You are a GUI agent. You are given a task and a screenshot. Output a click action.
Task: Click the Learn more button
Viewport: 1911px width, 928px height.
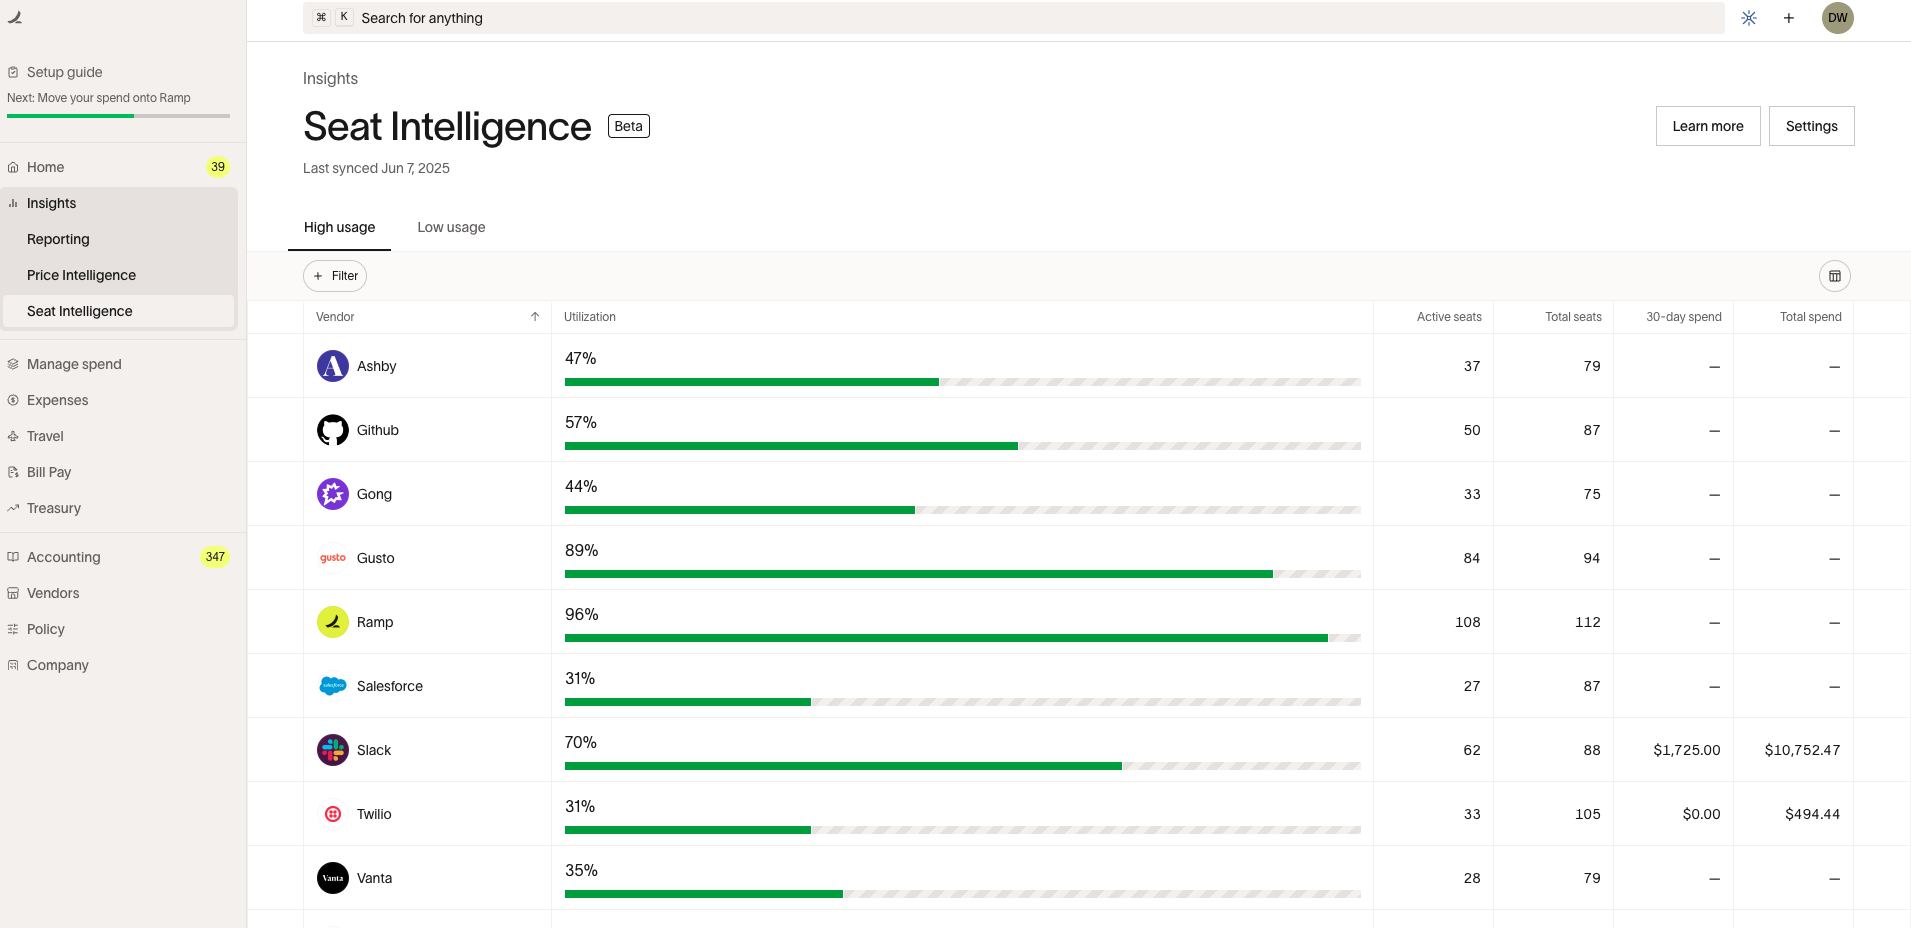point(1708,126)
